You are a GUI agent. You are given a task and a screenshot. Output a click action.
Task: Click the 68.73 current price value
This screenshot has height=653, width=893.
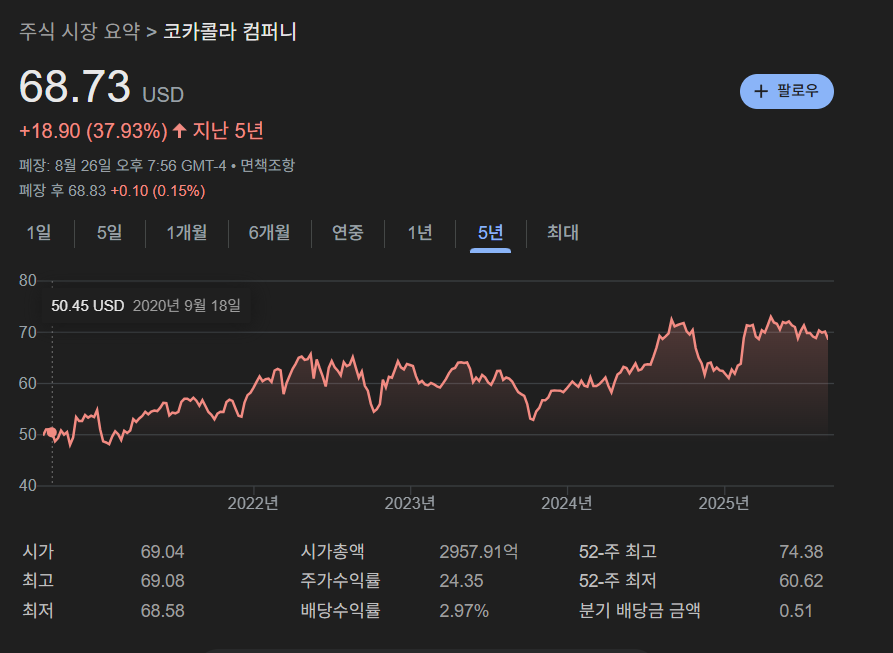pos(75,87)
